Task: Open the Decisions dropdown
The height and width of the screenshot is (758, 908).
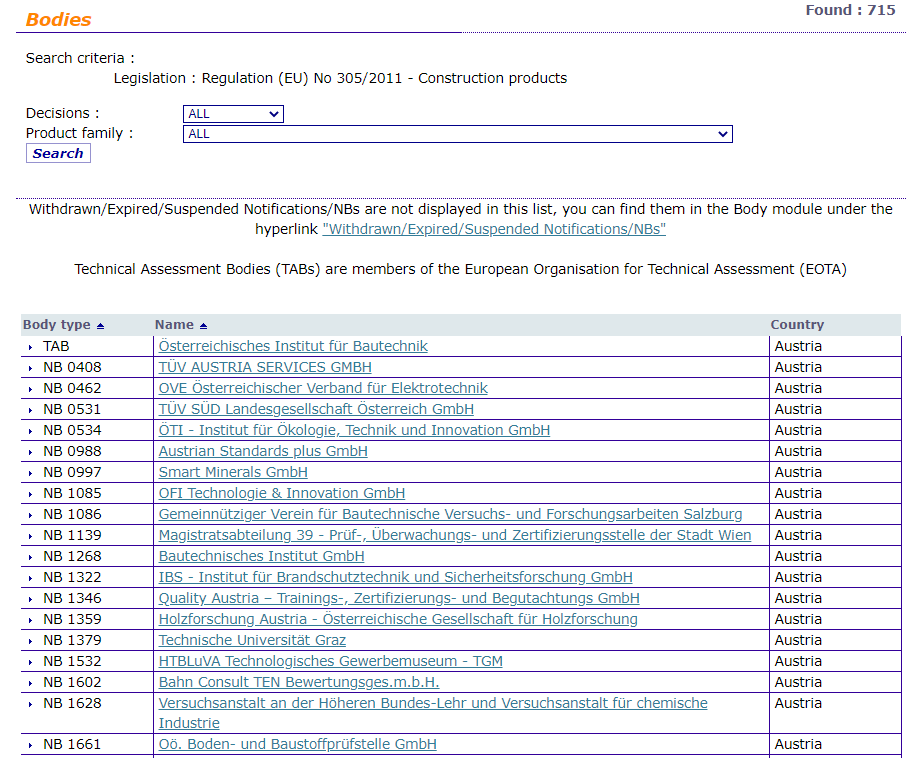Action: [x=233, y=113]
